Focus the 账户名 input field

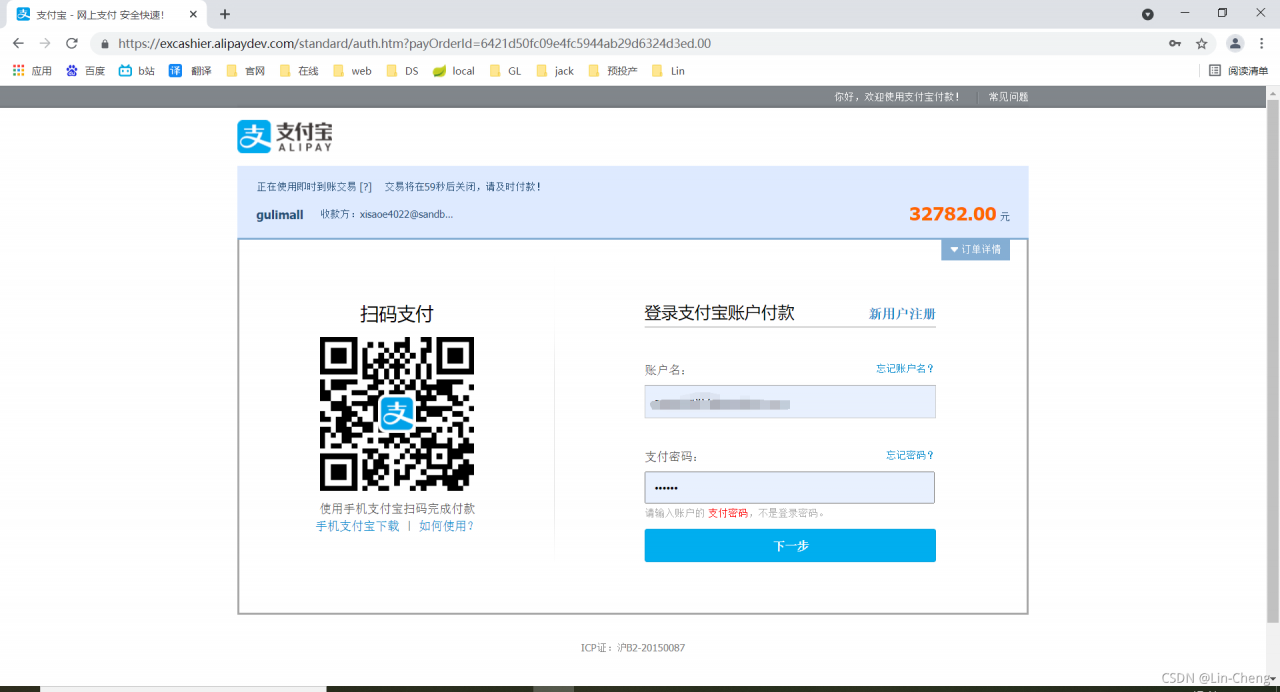[790, 402]
